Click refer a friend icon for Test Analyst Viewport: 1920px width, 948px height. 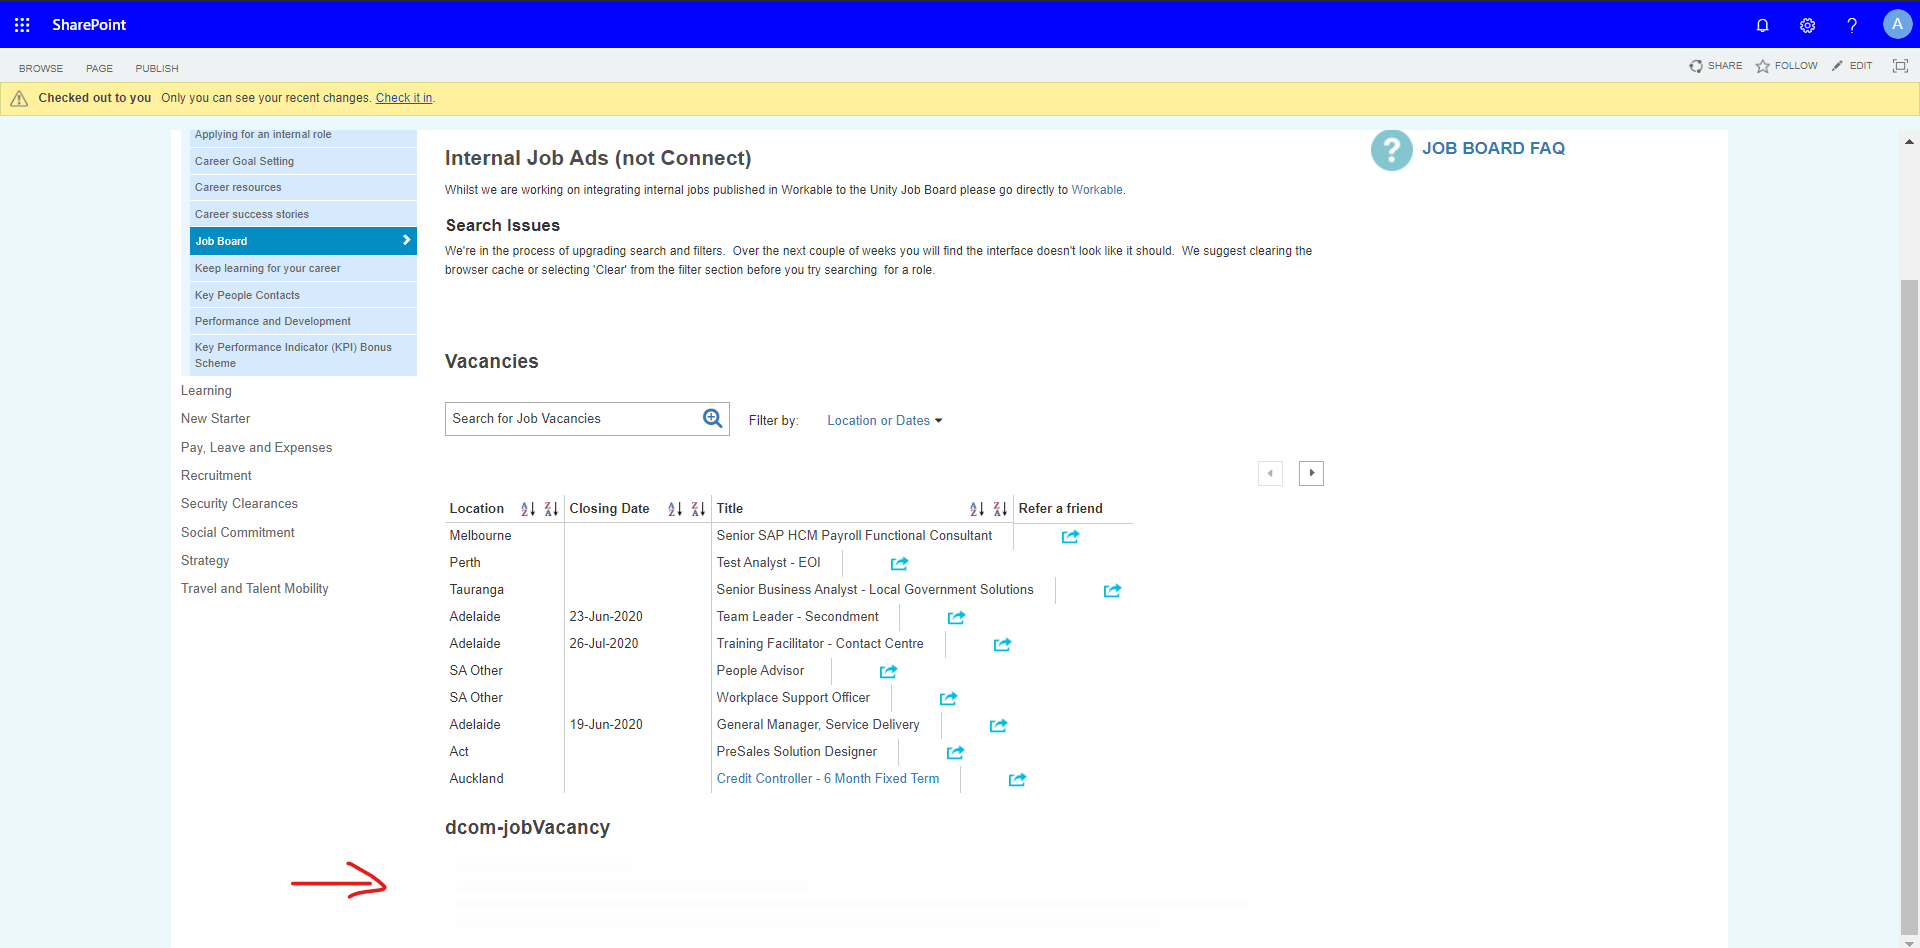[898, 563]
